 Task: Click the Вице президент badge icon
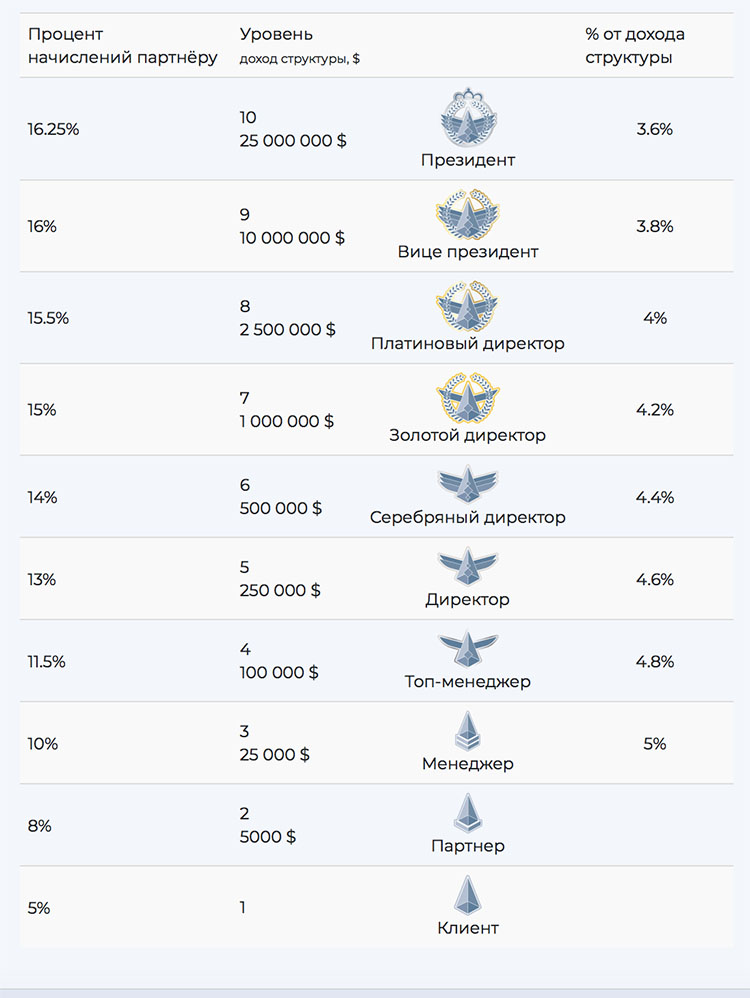pyautogui.click(x=468, y=214)
